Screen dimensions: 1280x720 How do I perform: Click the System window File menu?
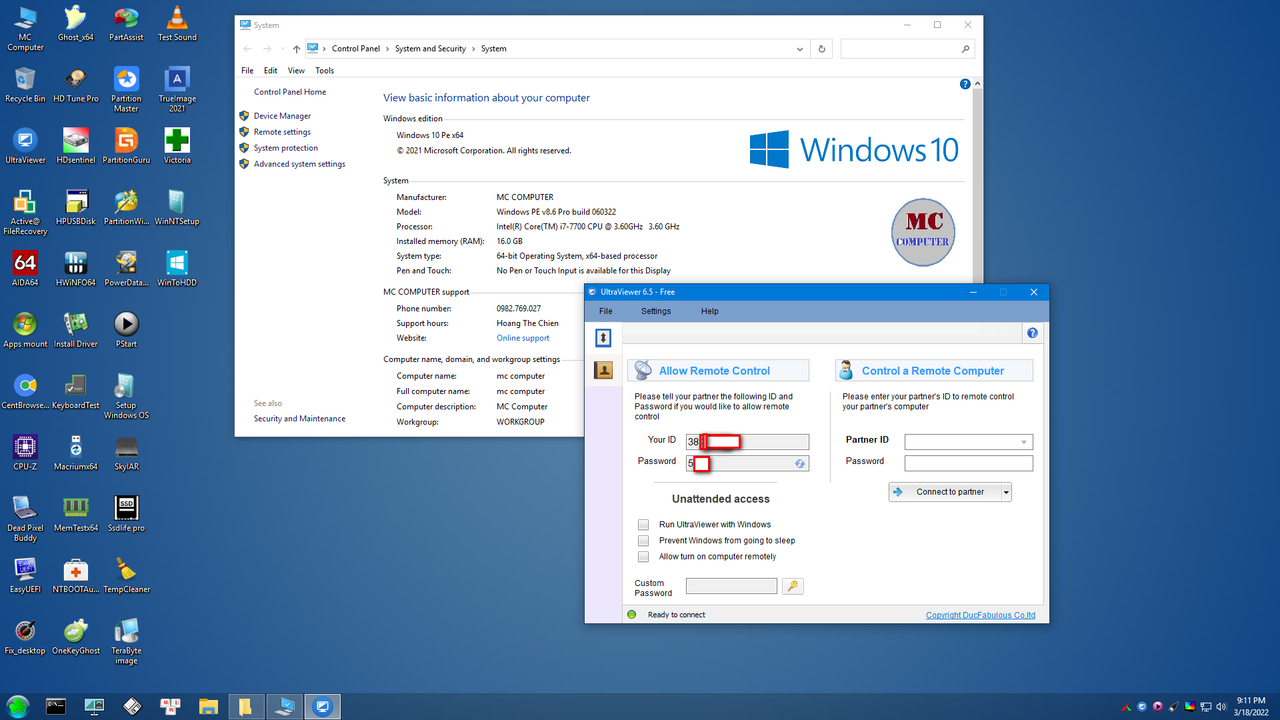pyautogui.click(x=247, y=71)
